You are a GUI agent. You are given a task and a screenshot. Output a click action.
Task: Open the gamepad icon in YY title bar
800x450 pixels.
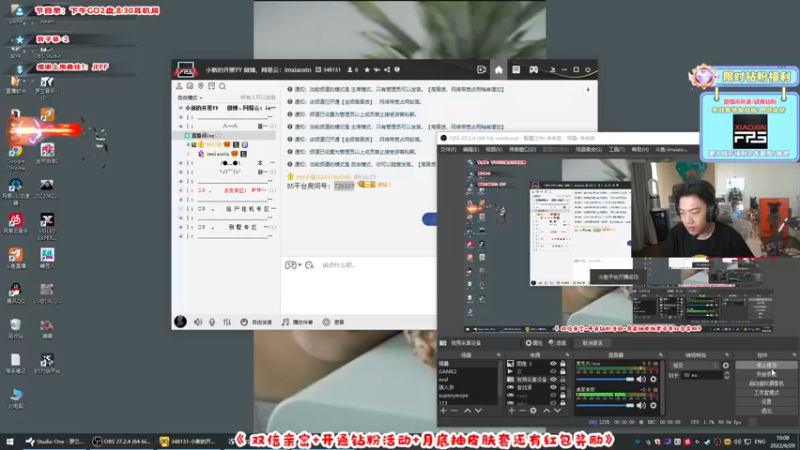click(533, 70)
